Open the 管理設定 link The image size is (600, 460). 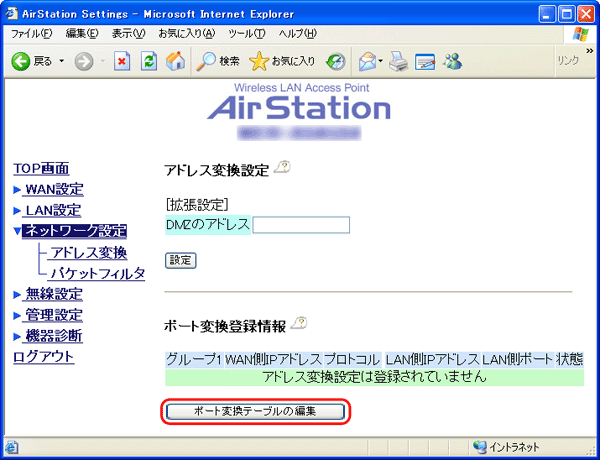click(x=54, y=315)
